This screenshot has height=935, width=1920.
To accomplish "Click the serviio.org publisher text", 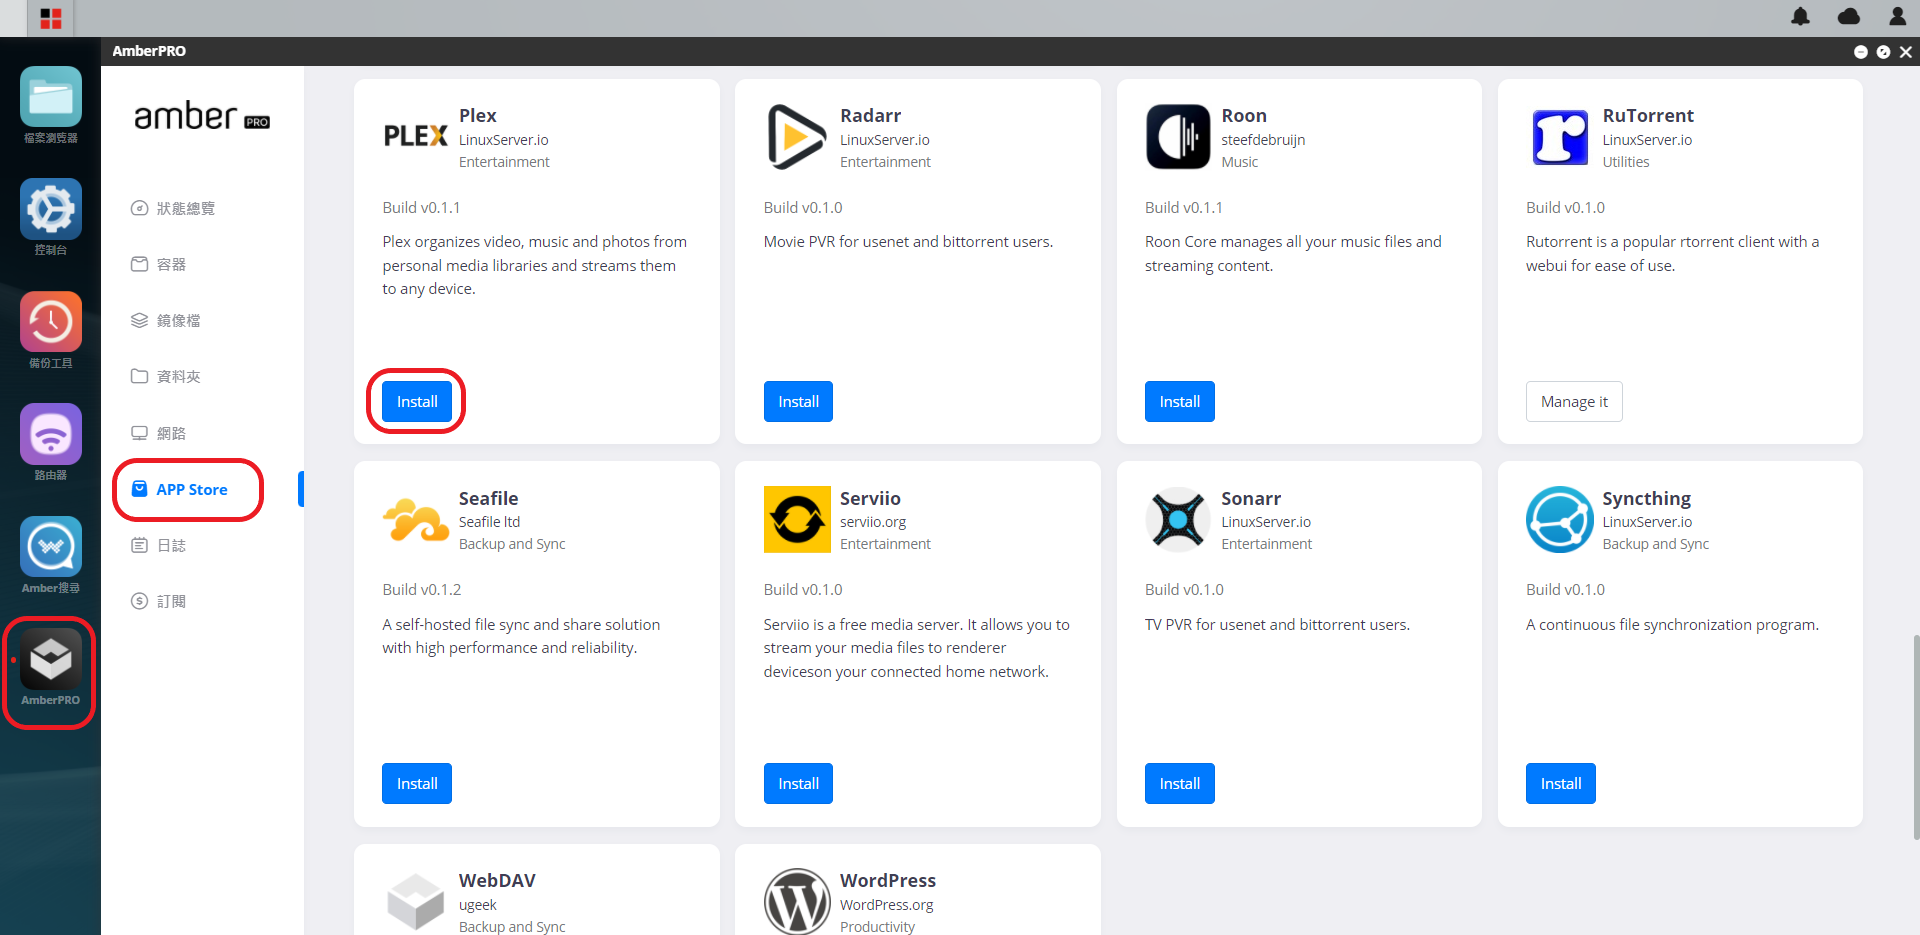I will click(x=873, y=522).
